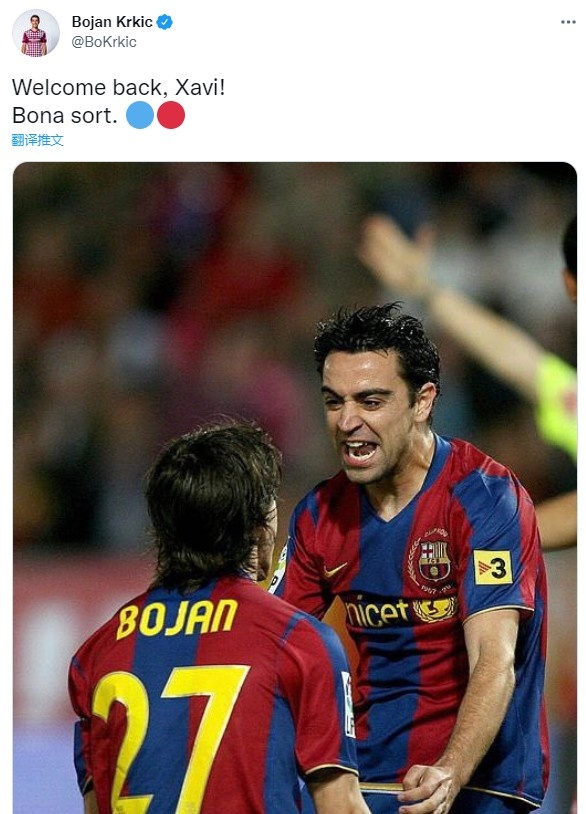The image size is (586, 814).
Task: Open the three-dot more options menu
Action: [568, 22]
